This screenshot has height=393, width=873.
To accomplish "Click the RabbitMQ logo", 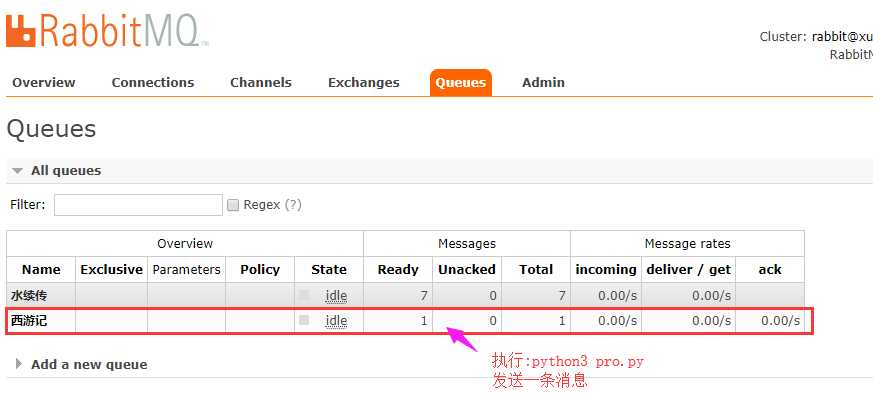I will 107,31.
